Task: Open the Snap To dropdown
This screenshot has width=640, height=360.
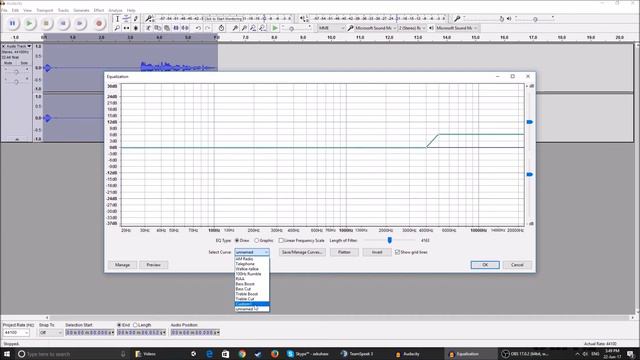Action: coord(51,333)
